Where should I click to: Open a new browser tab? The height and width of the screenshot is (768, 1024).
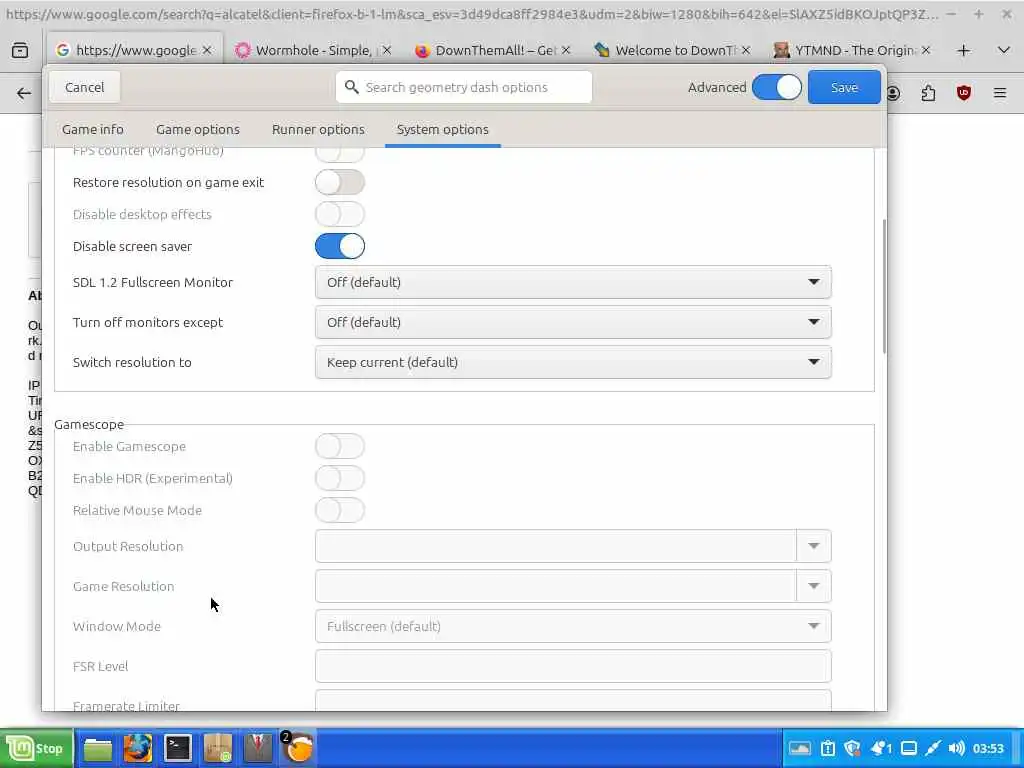click(x=963, y=50)
